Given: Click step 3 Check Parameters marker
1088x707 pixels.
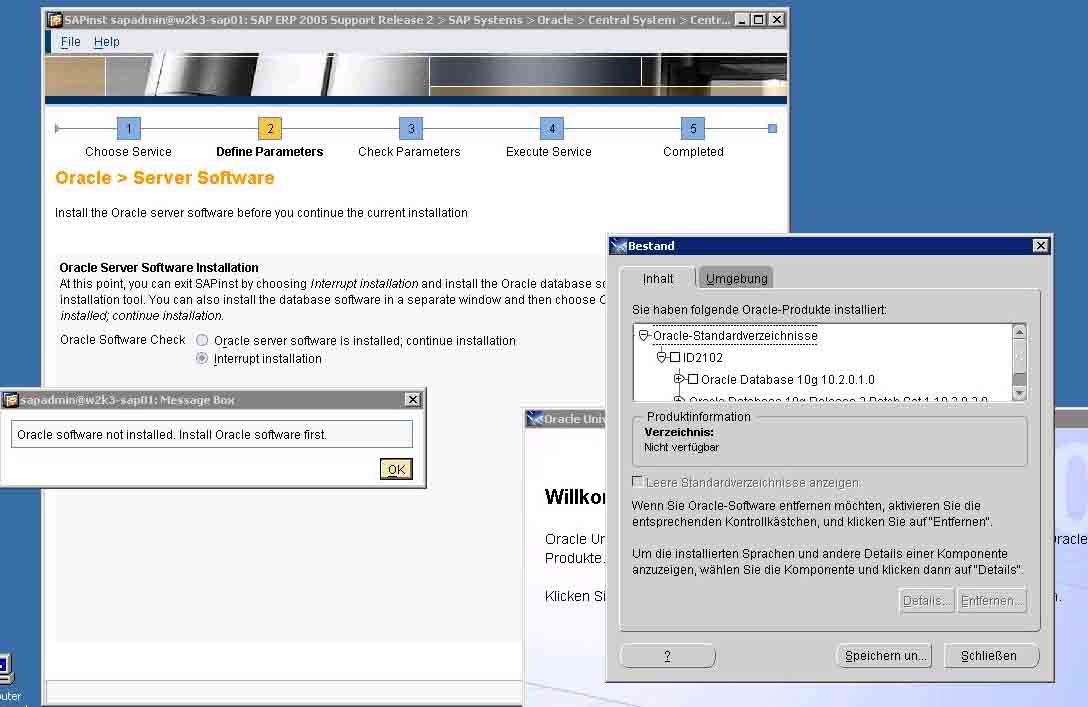Looking at the screenshot, I should pyautogui.click(x=411, y=128).
